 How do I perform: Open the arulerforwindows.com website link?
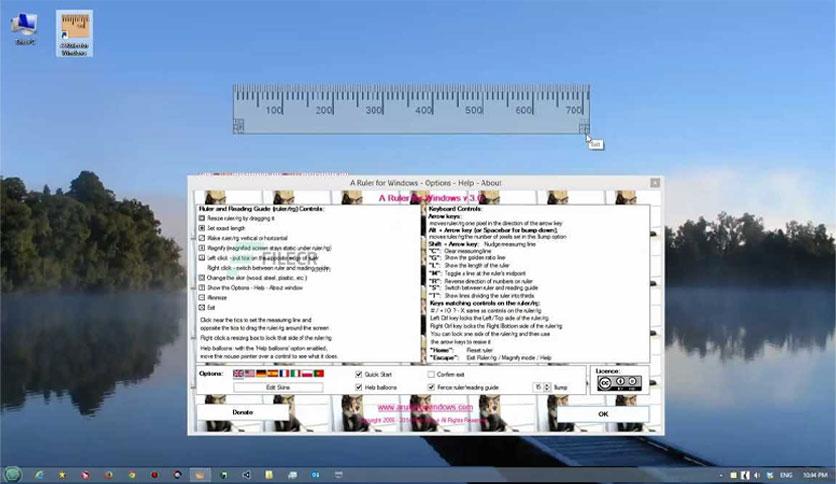pos(425,407)
